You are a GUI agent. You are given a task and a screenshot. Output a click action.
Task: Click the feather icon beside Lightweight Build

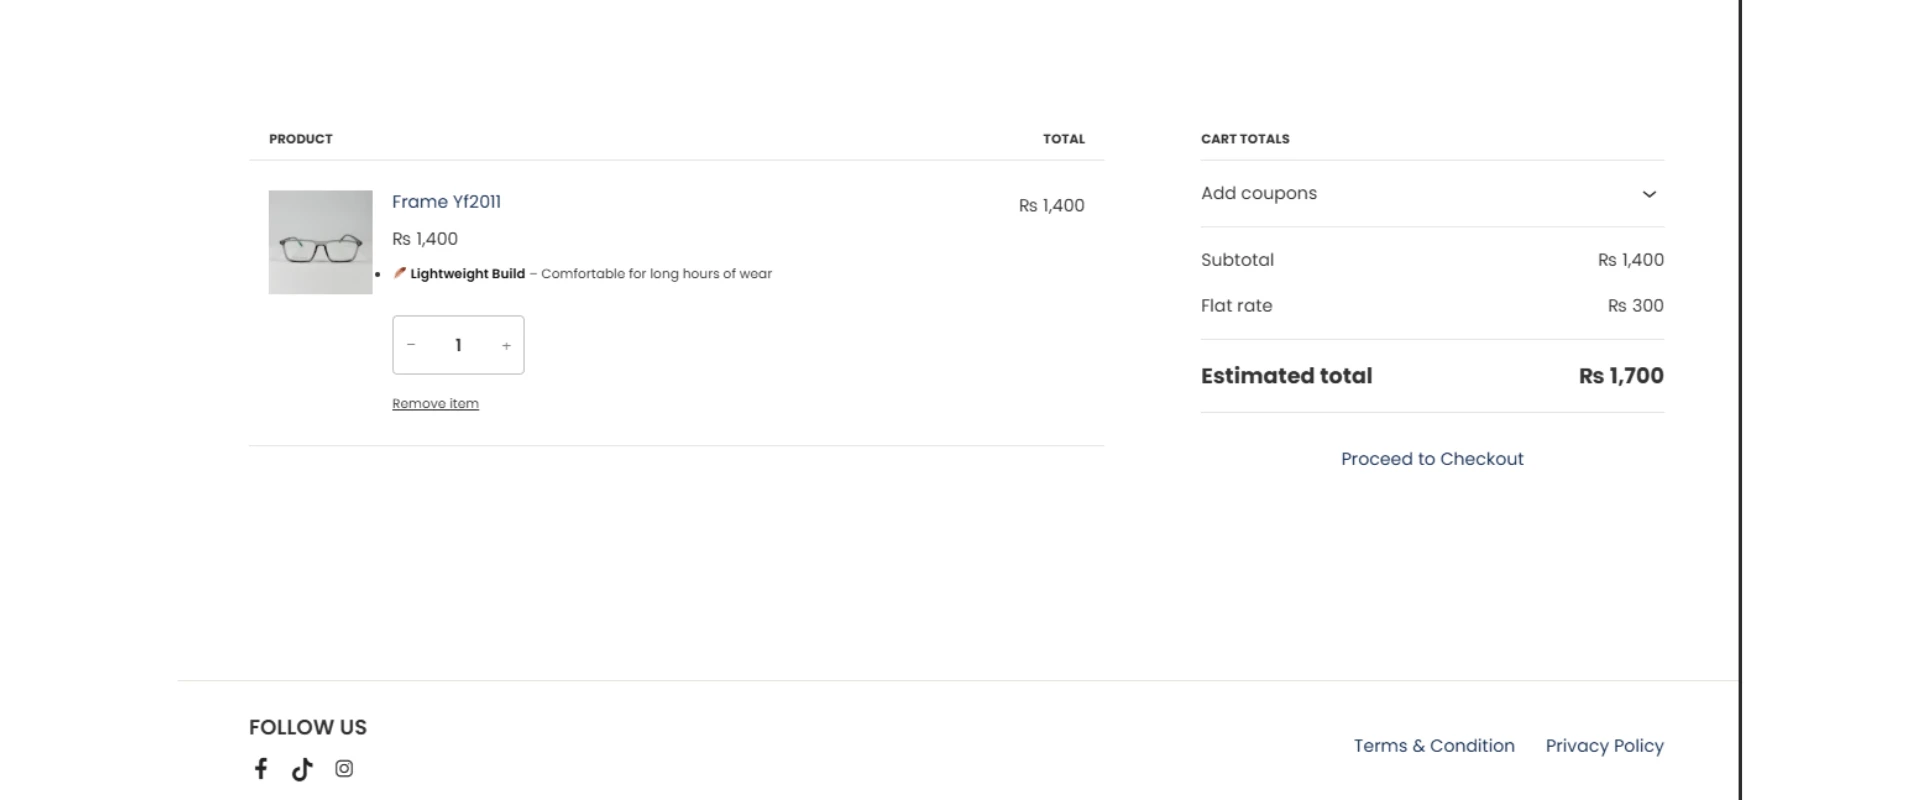point(399,273)
